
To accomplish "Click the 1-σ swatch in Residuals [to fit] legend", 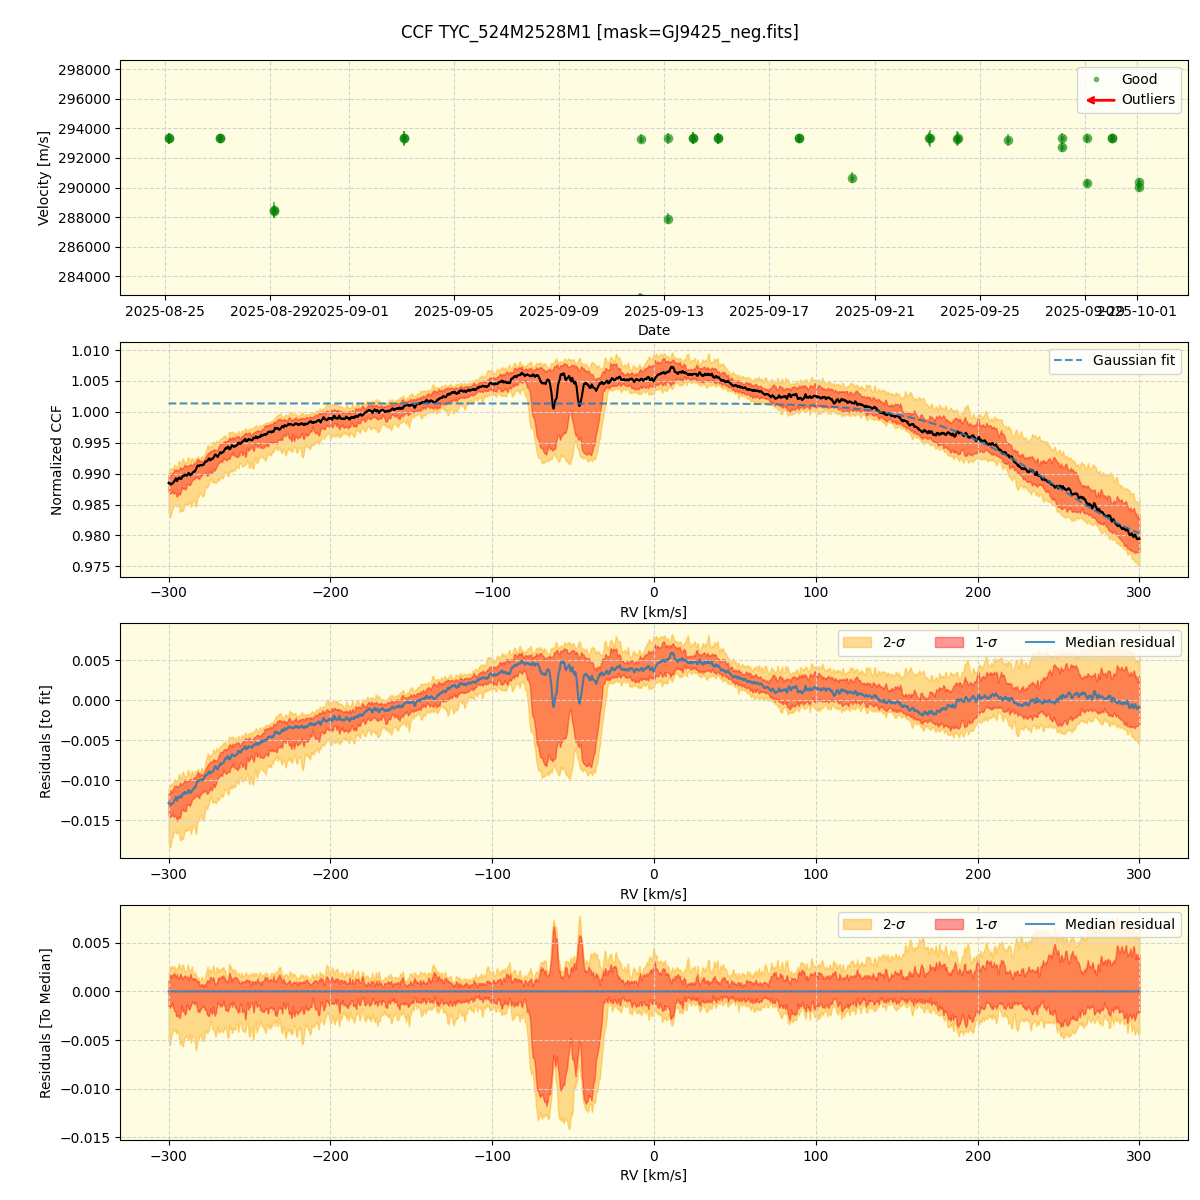I will [949, 643].
